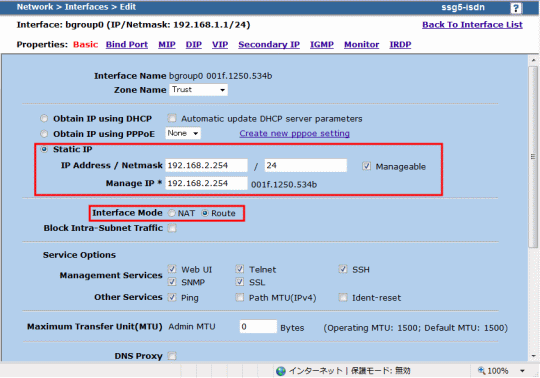Screen dimensions: 540x378
Task: Open the Zone Name dropdown set to Trust
Action: tap(198, 90)
